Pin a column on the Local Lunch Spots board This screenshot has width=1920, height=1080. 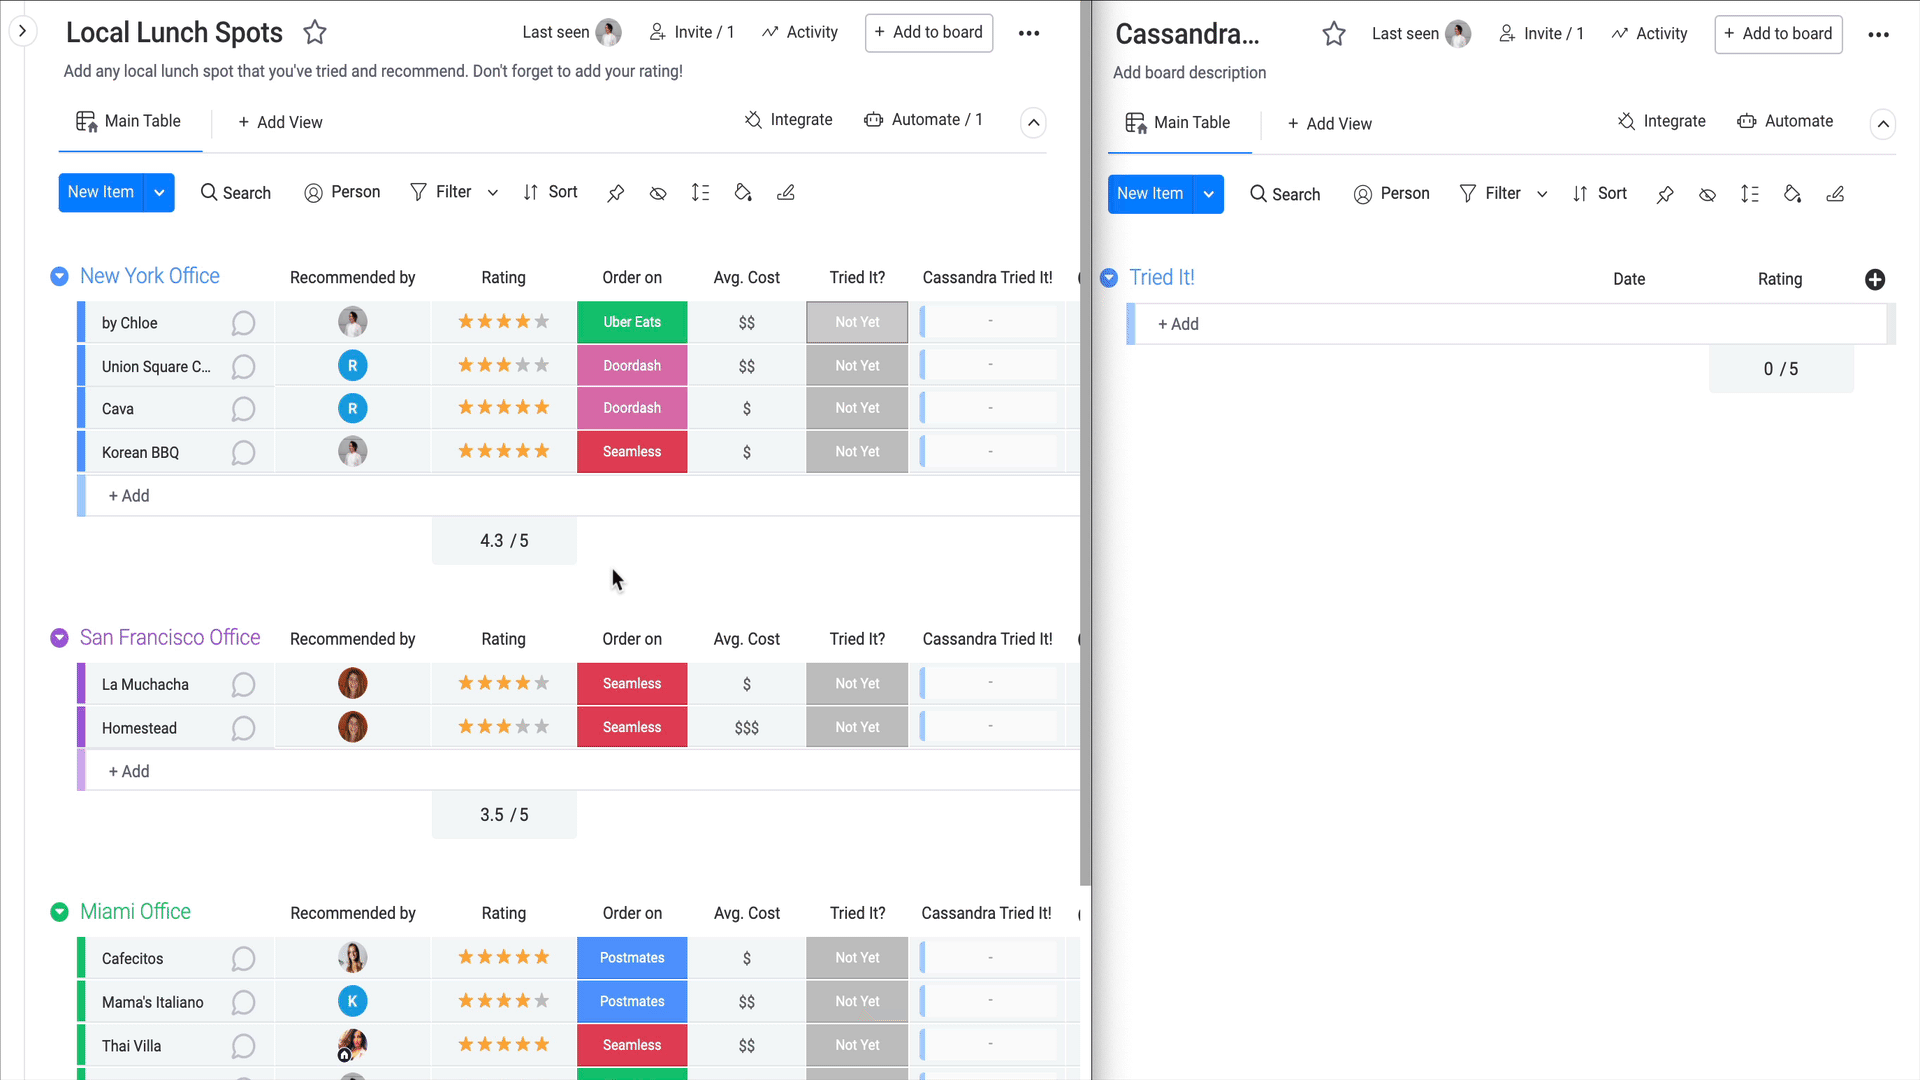[615, 192]
